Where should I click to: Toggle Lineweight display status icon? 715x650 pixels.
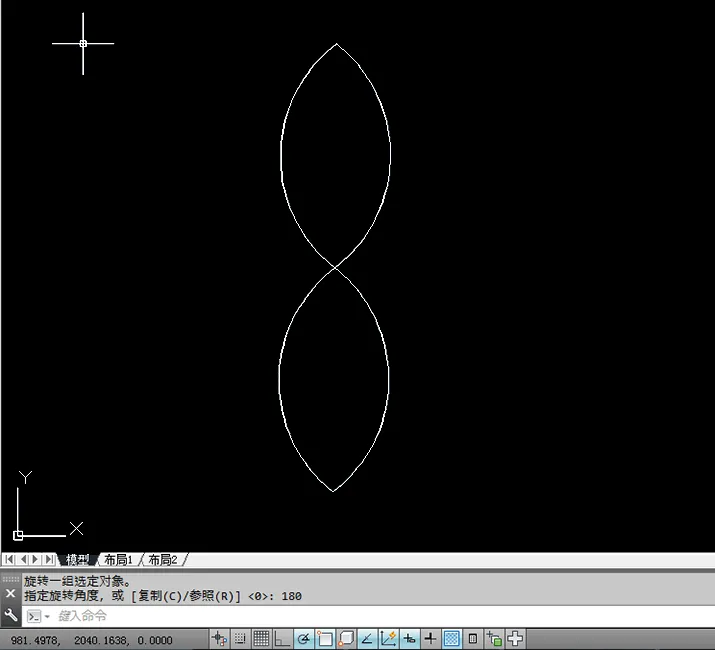[430, 639]
